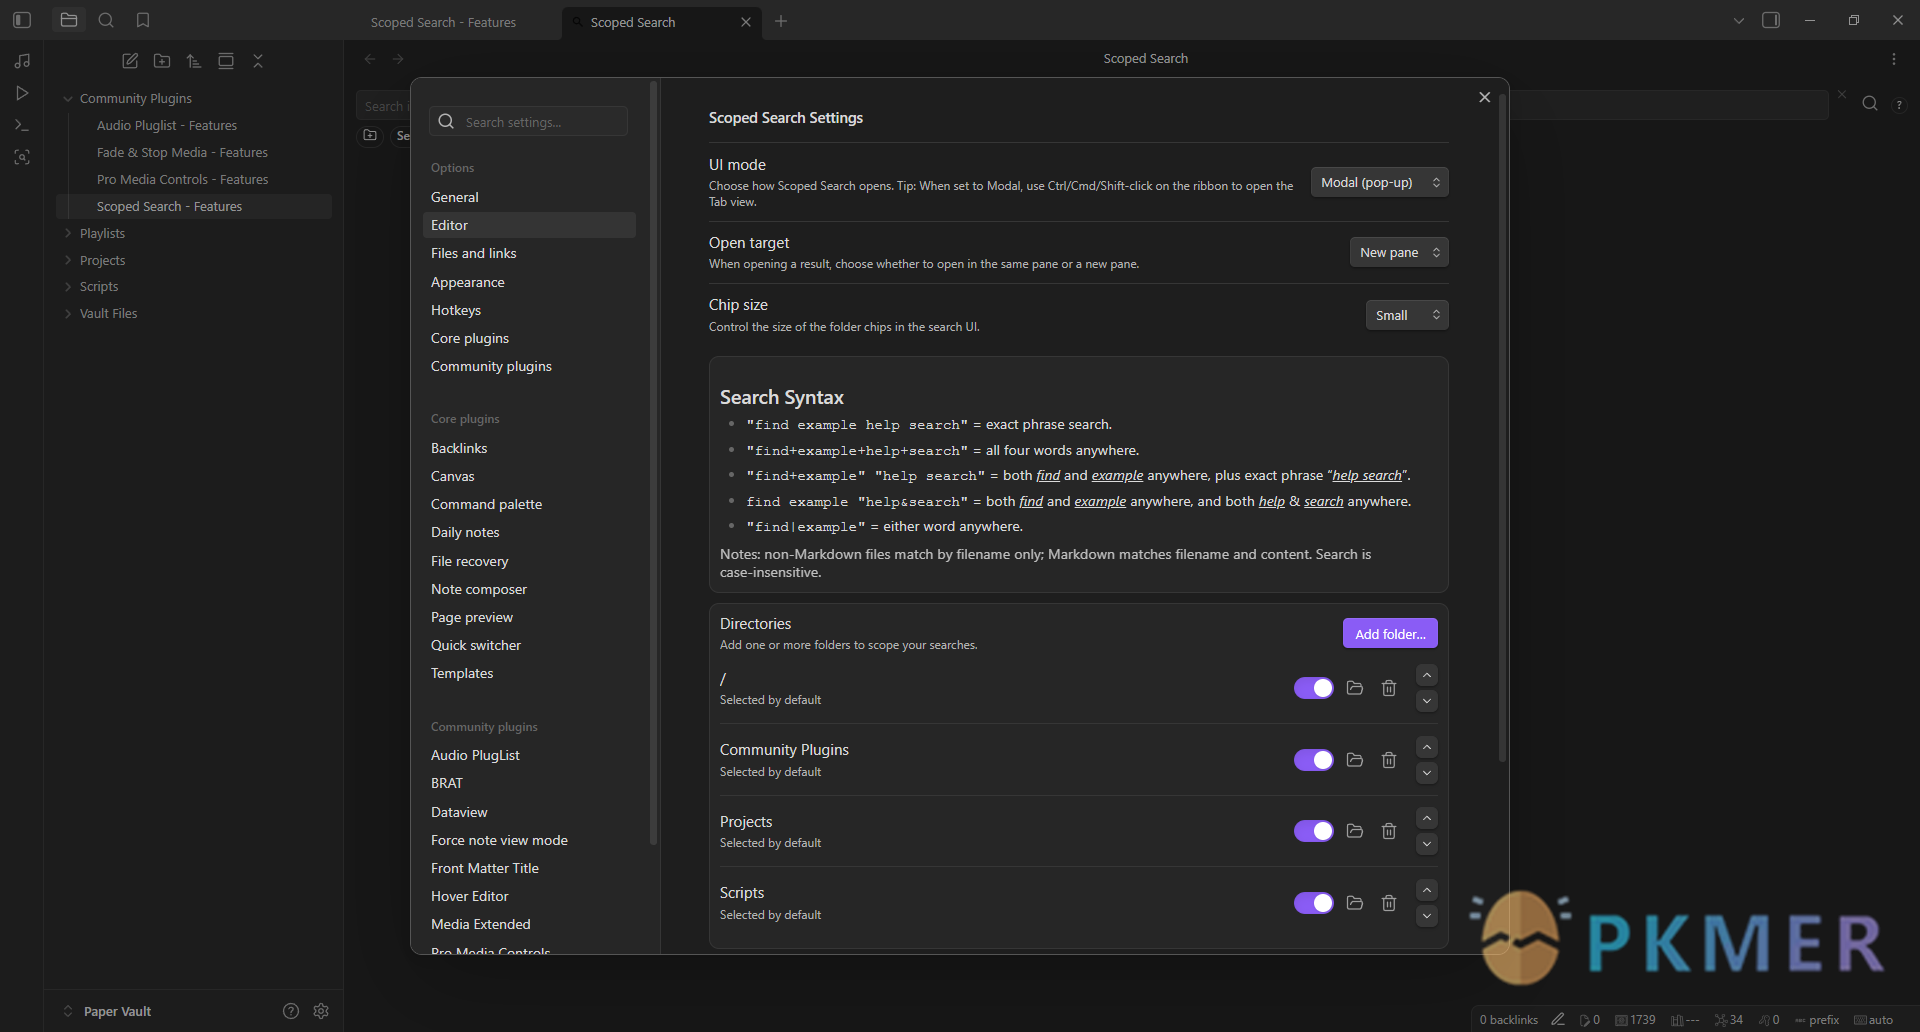This screenshot has width=1920, height=1032.
Task: Click the scoped search ribbon icon
Action: click(x=22, y=157)
